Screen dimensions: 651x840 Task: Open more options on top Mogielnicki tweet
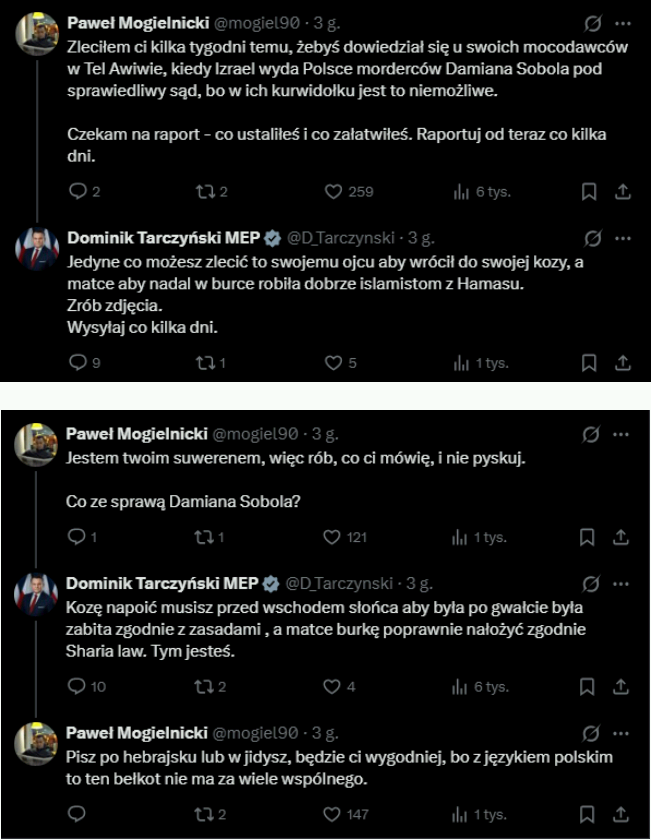[623, 23]
